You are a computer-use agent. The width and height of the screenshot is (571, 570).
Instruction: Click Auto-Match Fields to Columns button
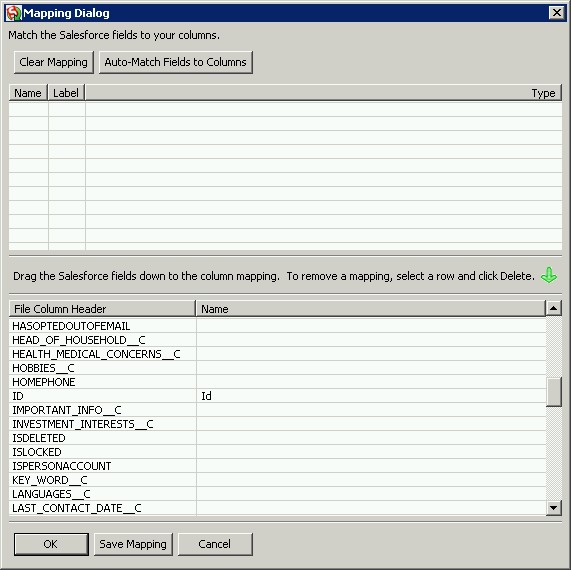176,62
